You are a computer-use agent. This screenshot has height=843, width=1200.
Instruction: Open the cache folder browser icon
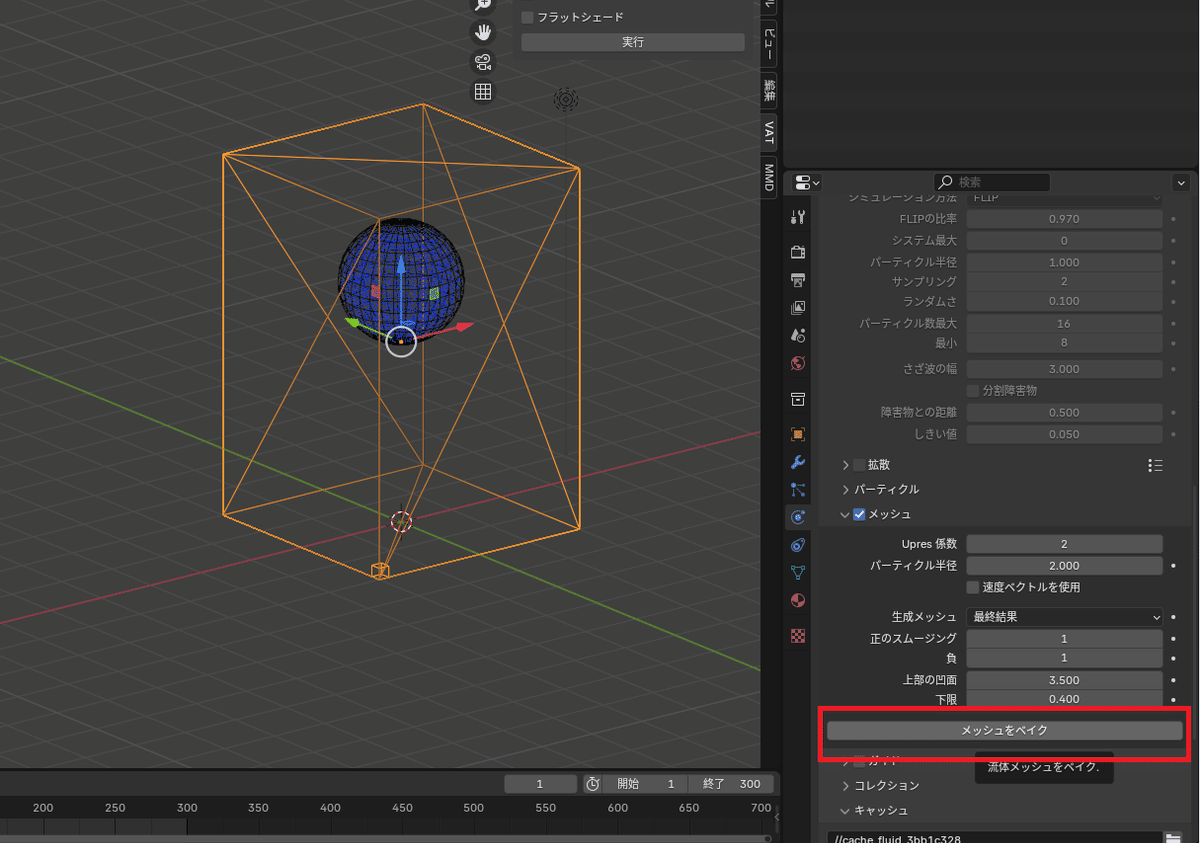1172,838
